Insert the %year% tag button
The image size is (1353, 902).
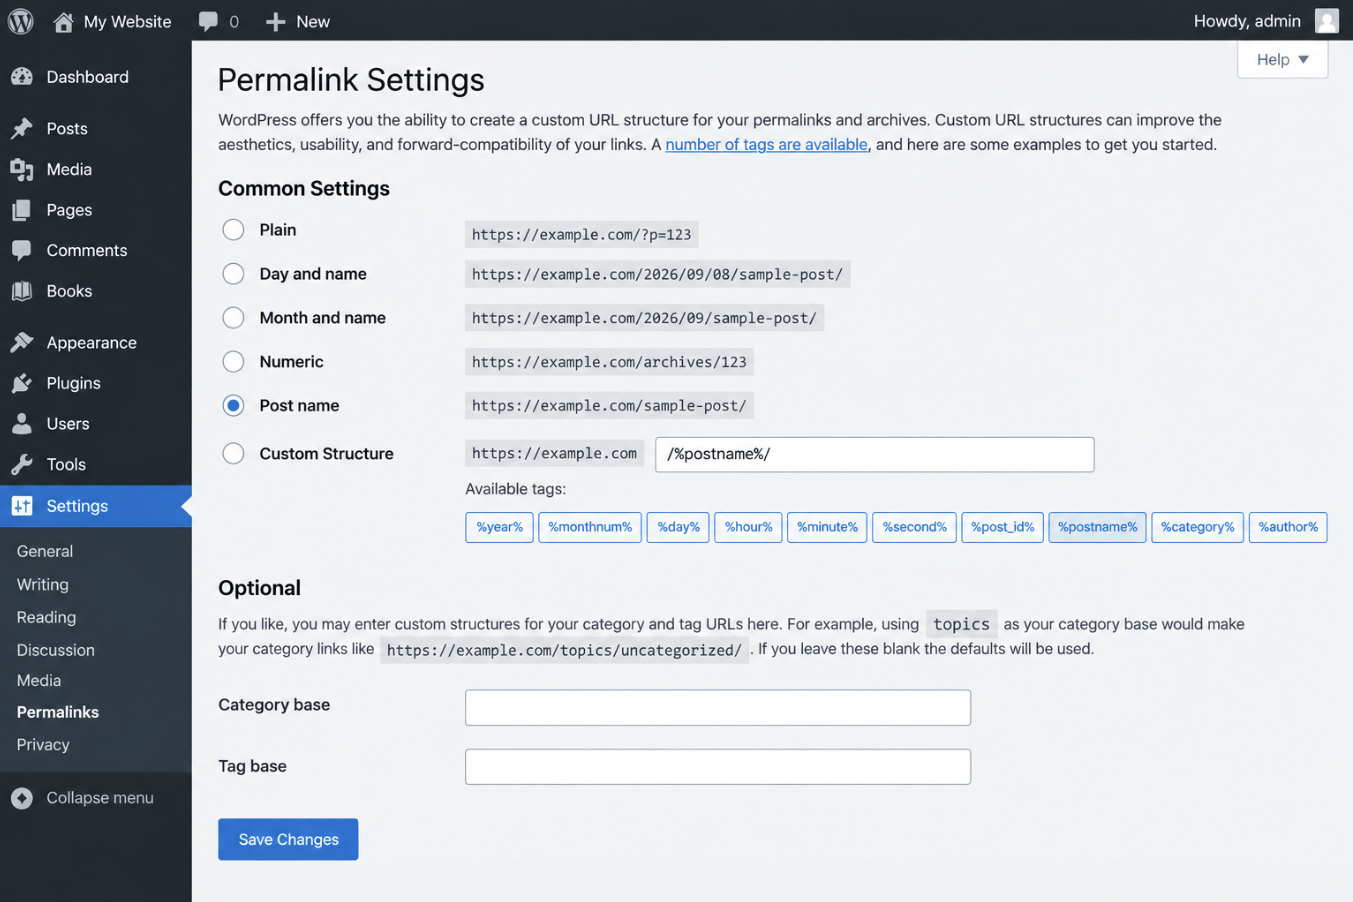click(499, 527)
